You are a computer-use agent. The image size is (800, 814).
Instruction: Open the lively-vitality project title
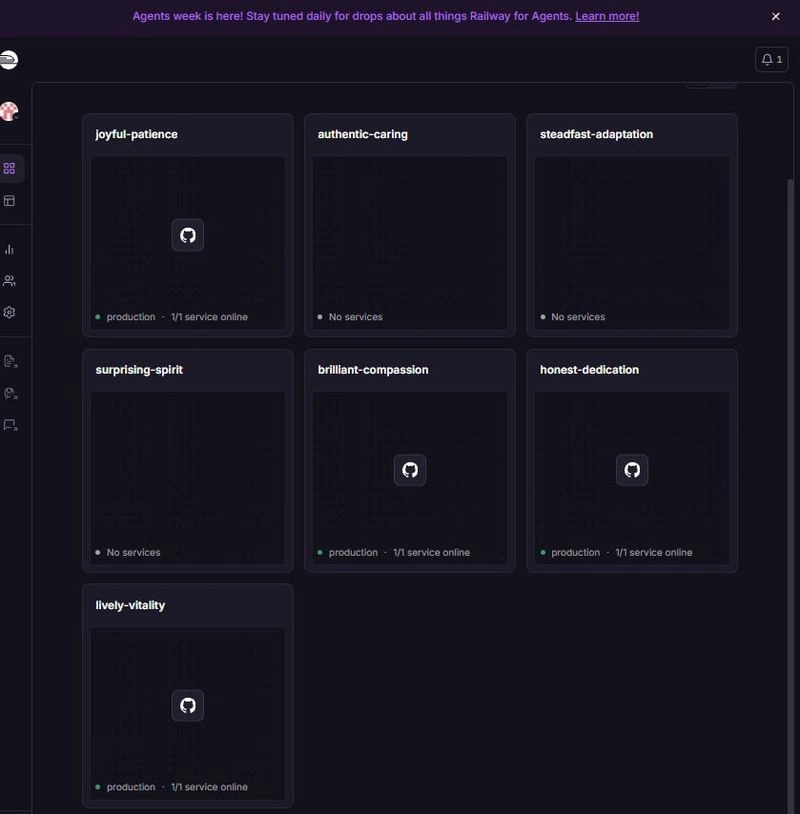point(130,606)
